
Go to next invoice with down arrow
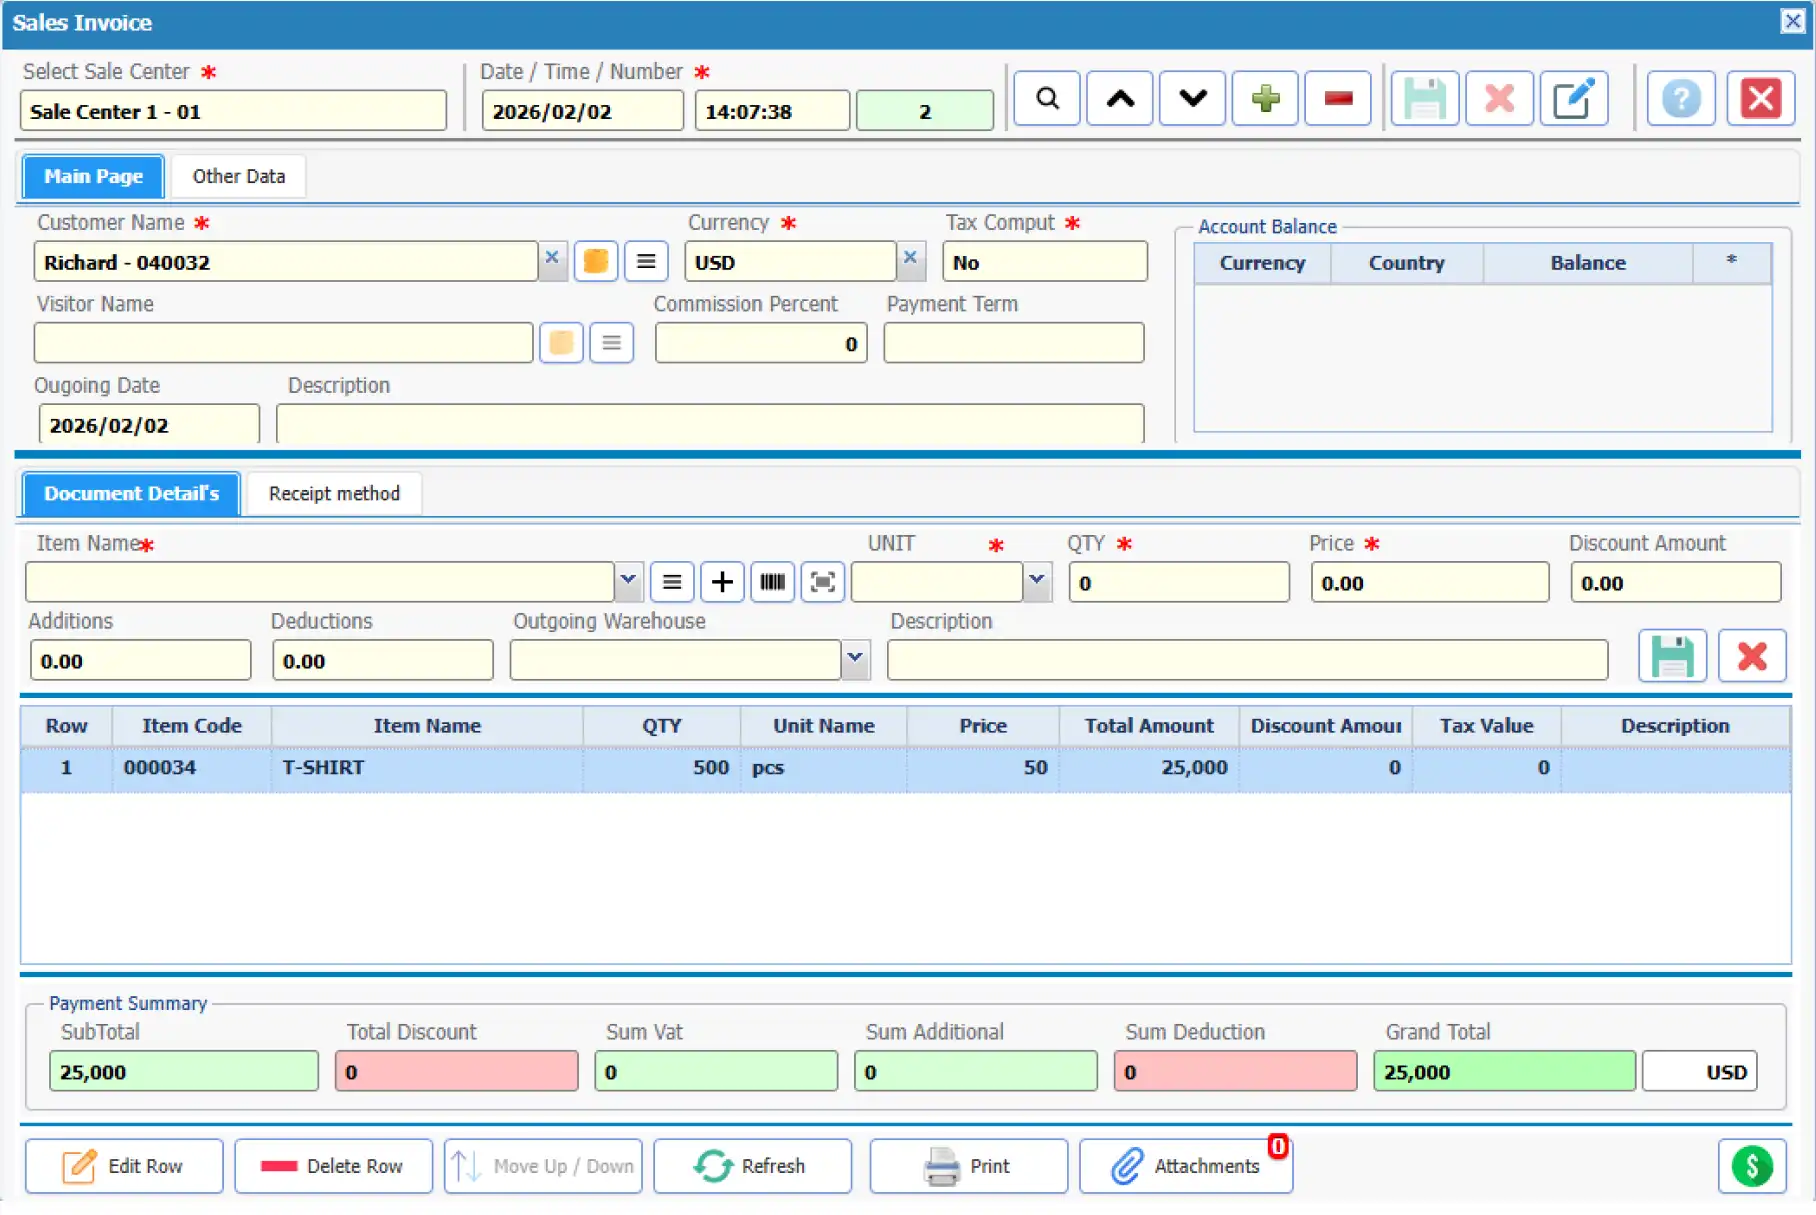click(1192, 99)
